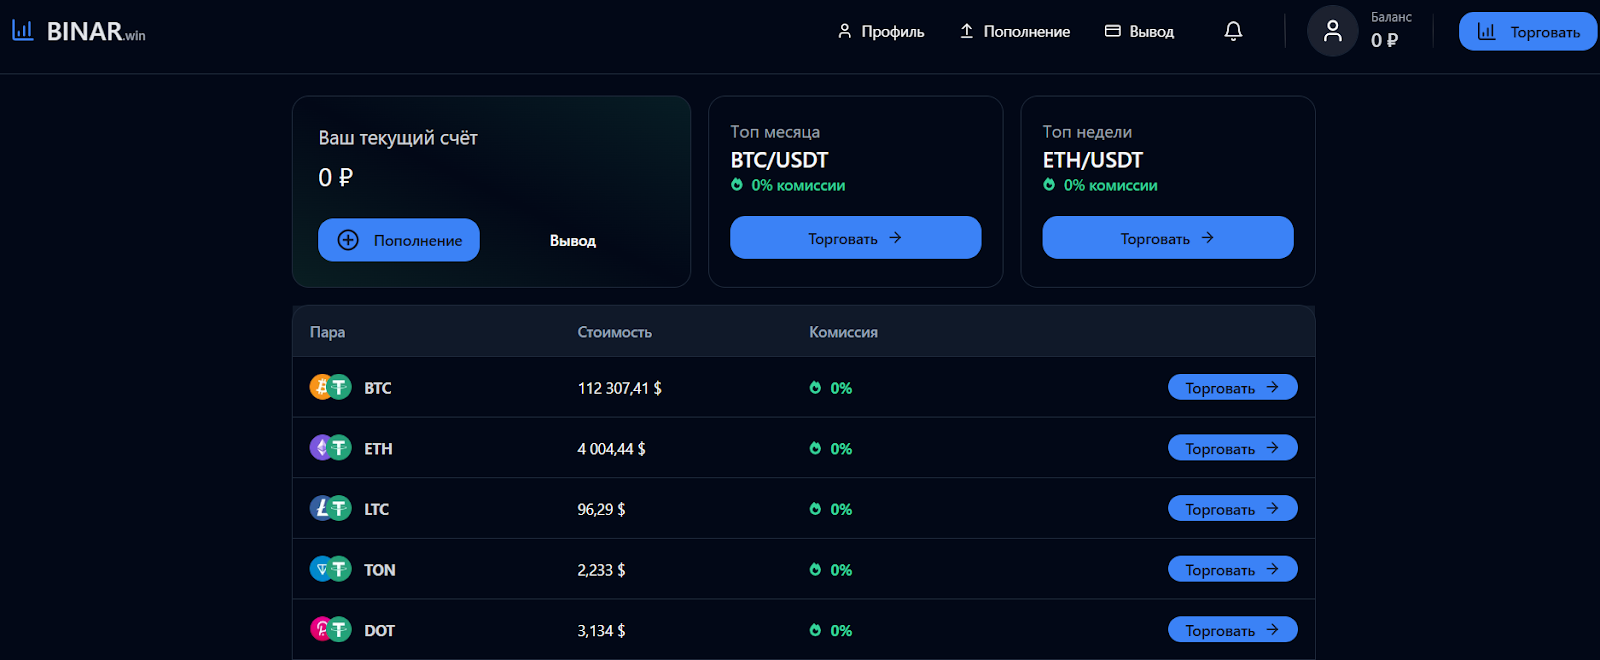Image resolution: width=1600 pixels, height=660 pixels.
Task: Click the notification bell icon
Action: coord(1233,32)
